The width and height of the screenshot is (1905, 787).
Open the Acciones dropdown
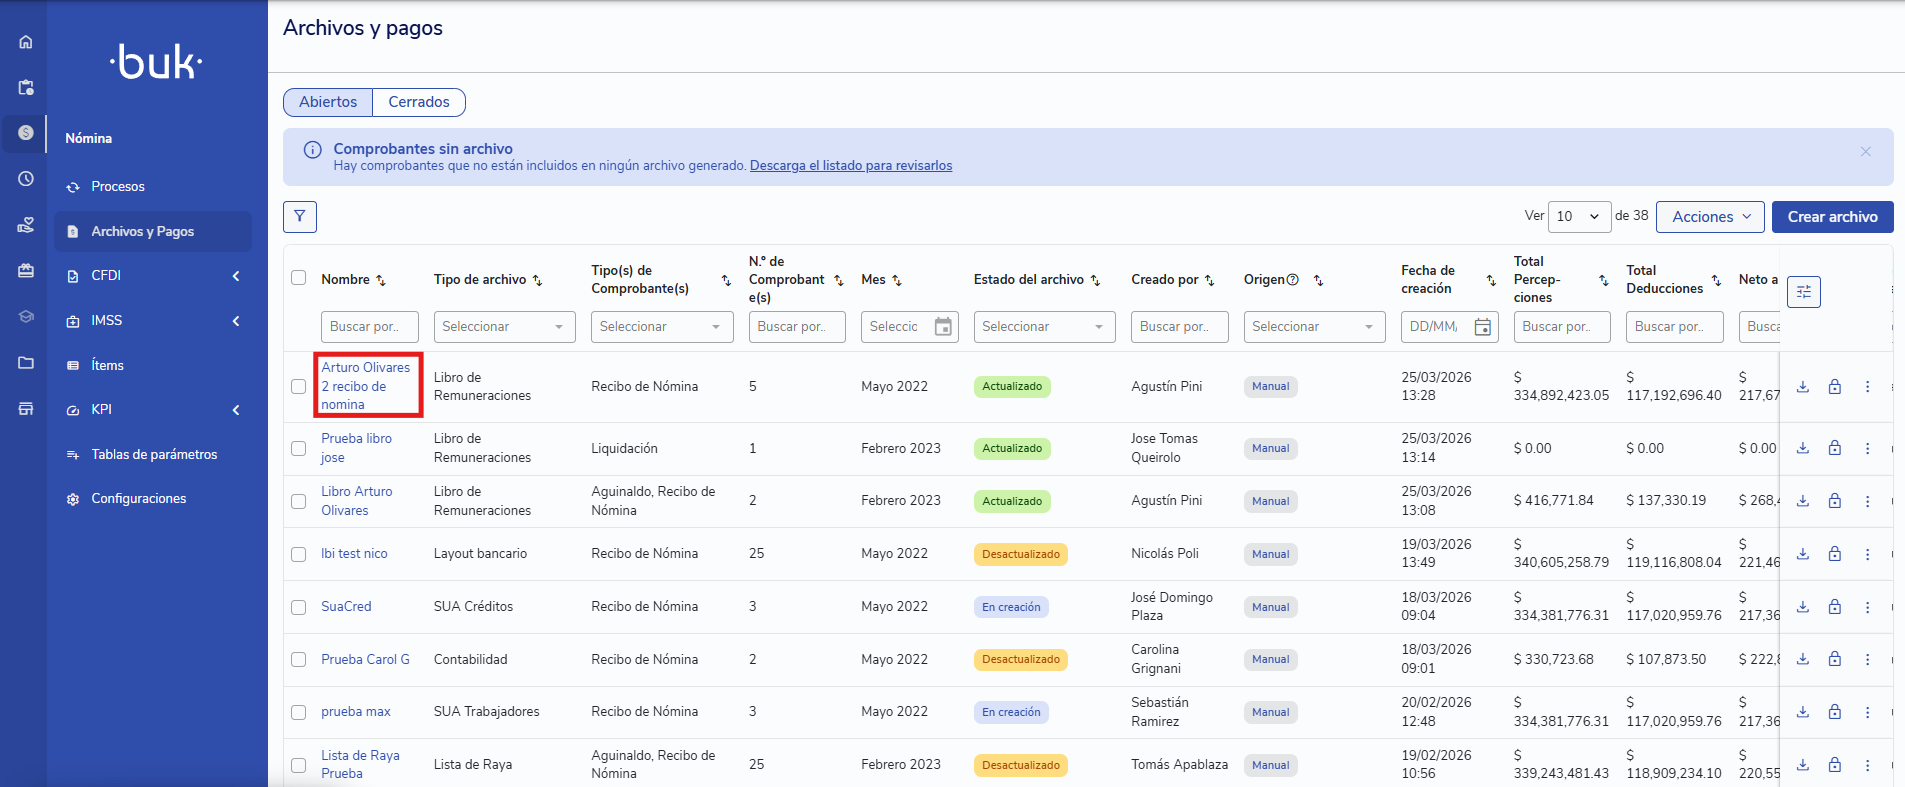coord(1709,217)
